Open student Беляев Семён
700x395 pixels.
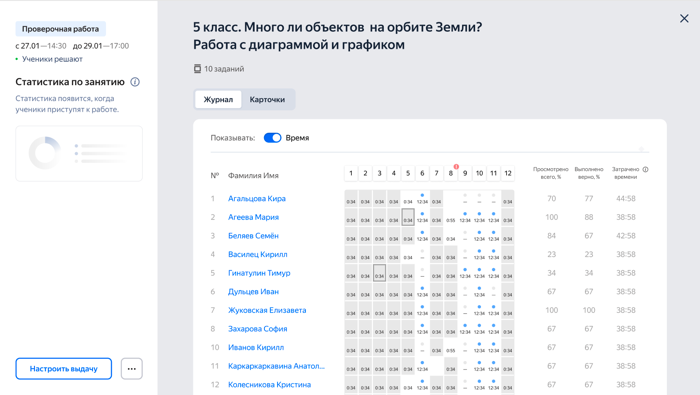point(253,236)
